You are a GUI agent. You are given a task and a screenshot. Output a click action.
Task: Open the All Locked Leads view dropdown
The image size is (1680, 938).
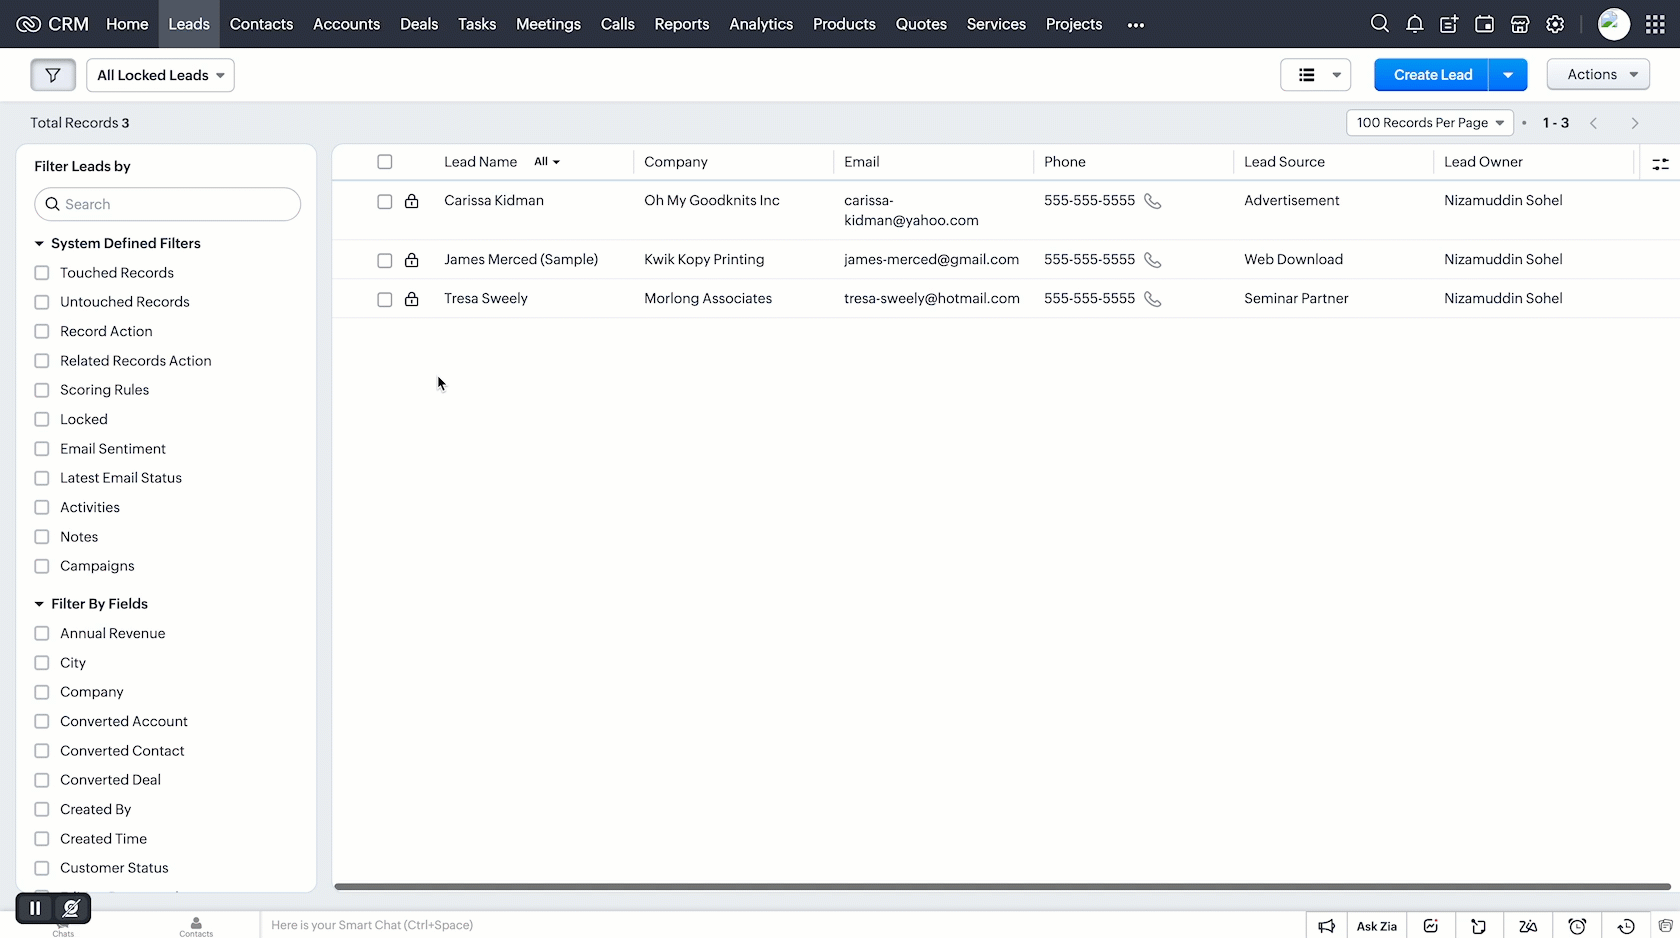[x=160, y=75]
